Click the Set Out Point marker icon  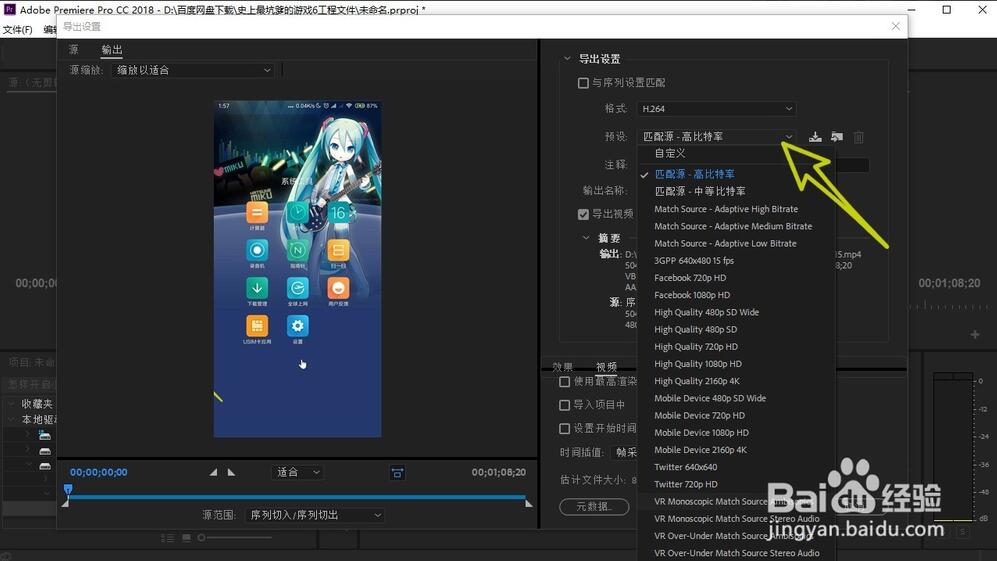(231, 472)
